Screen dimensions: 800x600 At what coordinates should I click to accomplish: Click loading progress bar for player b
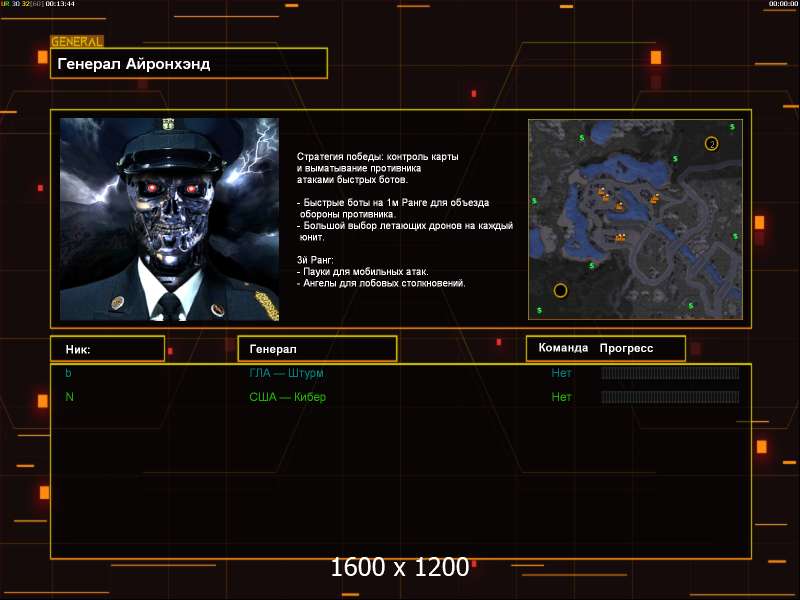click(670, 373)
